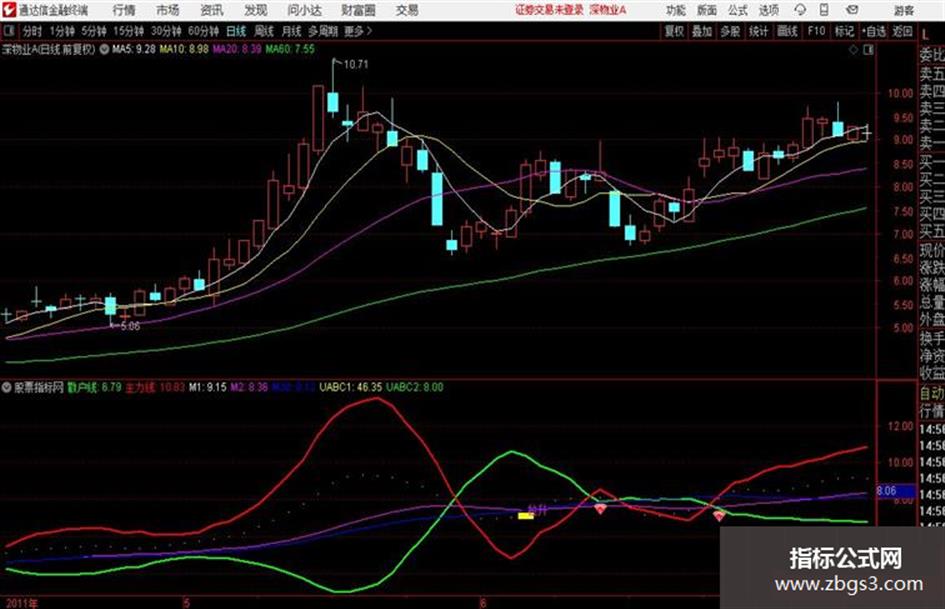Image resolution: width=945 pixels, height=609 pixels.
Task: Click the mobile phone icon
Action: pos(824,10)
